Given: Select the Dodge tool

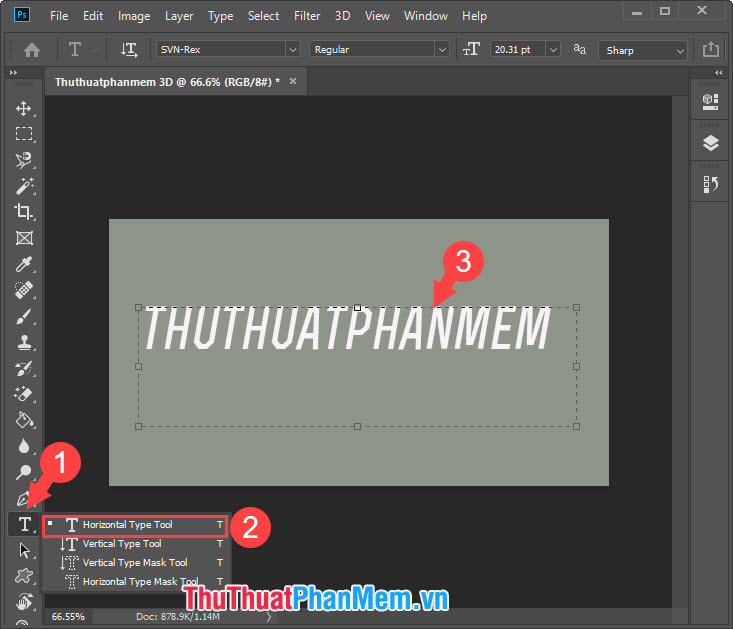Looking at the screenshot, I should (x=24, y=472).
